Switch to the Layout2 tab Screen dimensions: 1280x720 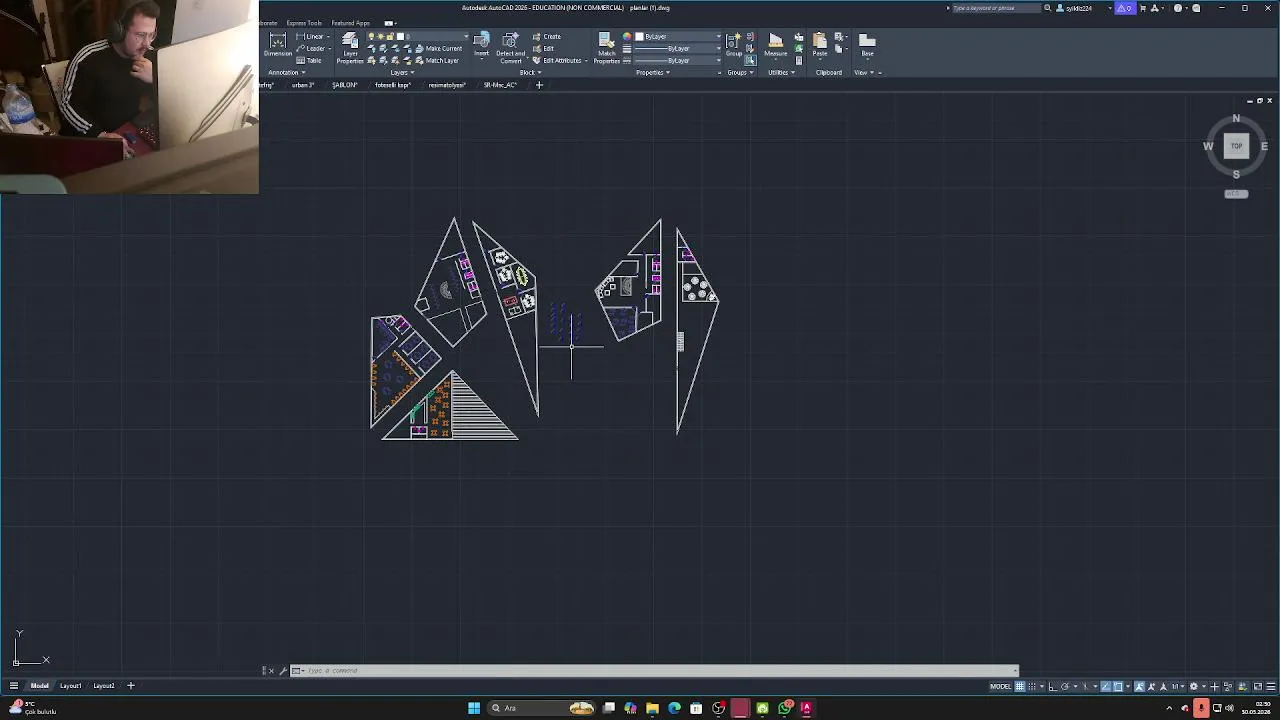pyautogui.click(x=103, y=686)
